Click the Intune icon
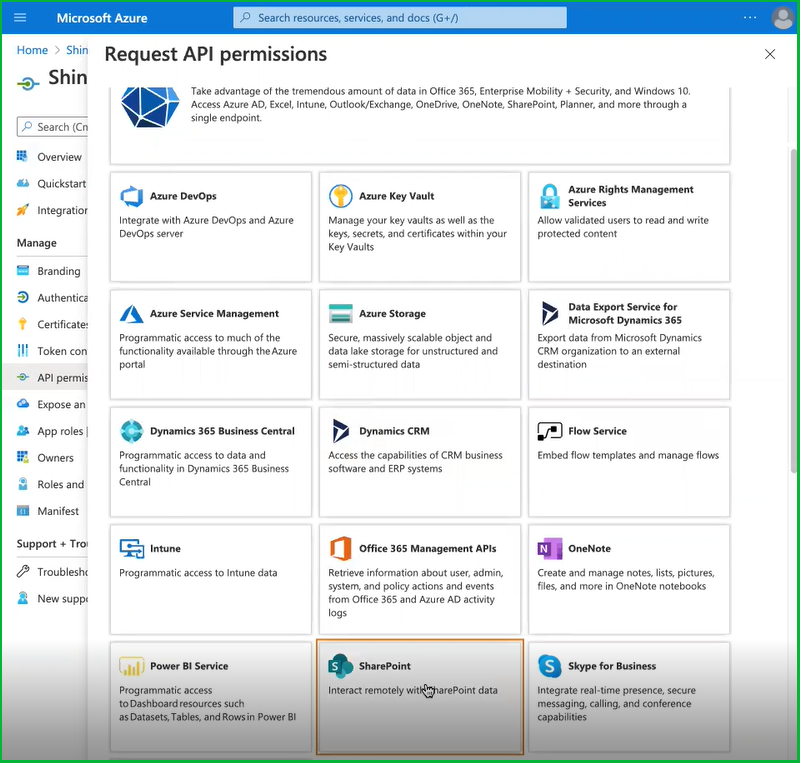Image resolution: width=800 pixels, height=763 pixels. 132,548
